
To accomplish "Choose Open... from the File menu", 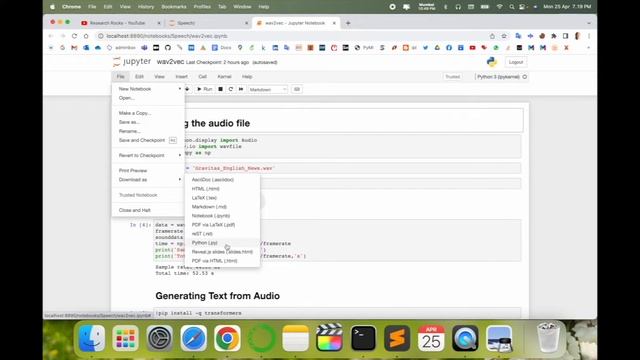I will click(148, 98).
